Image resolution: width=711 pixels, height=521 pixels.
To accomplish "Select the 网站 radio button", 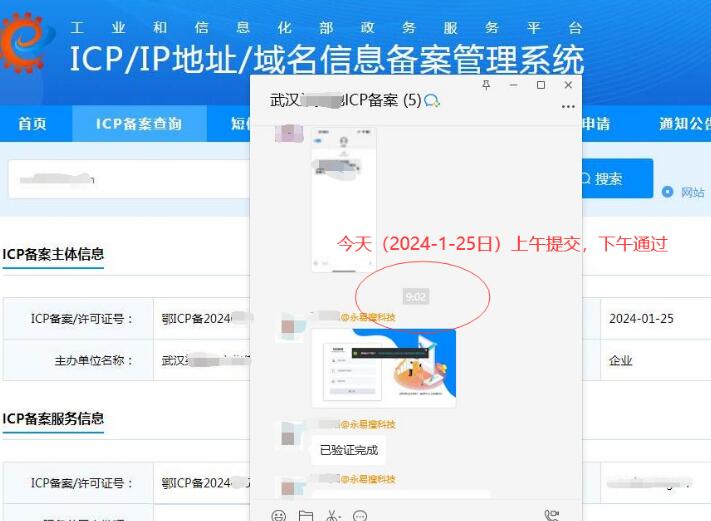I will [x=668, y=192].
